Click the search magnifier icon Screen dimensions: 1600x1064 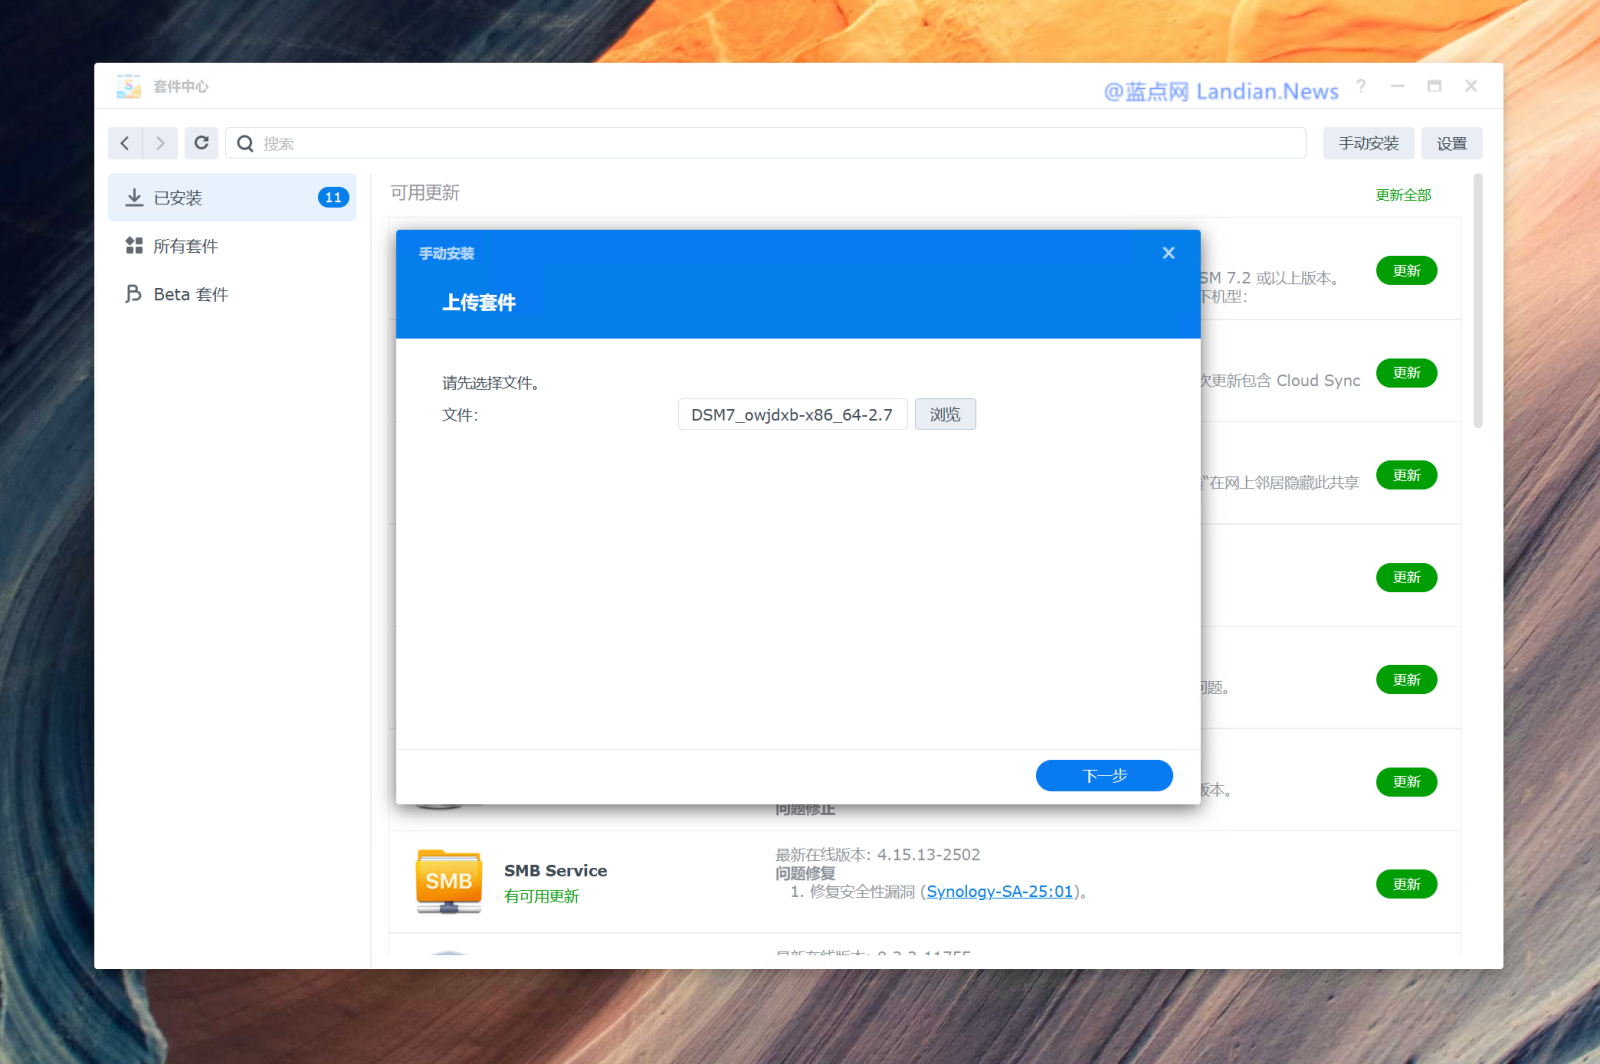tap(245, 143)
